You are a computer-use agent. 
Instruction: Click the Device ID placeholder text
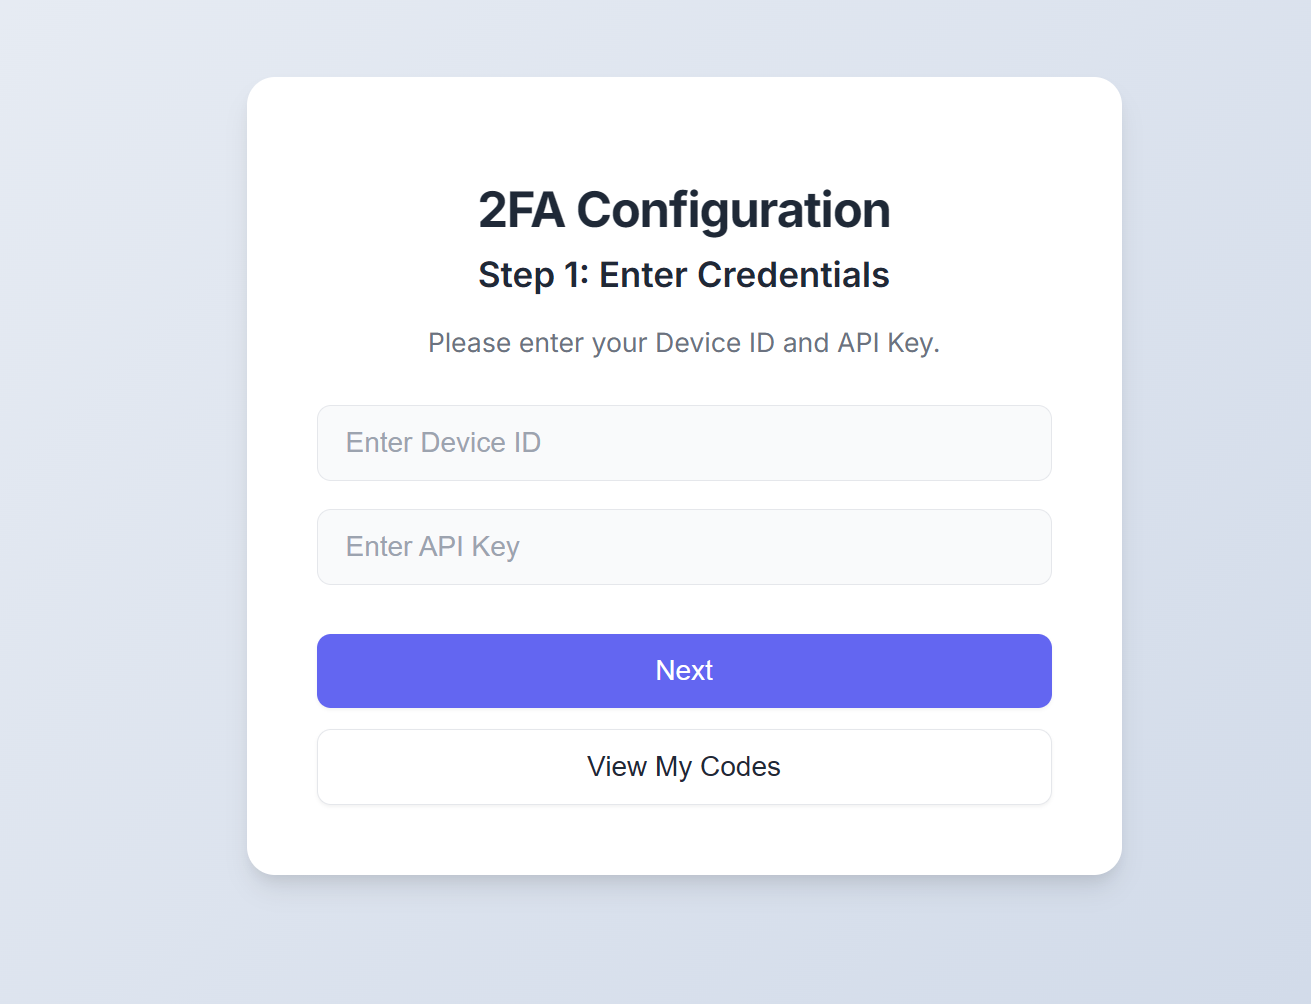click(x=443, y=443)
